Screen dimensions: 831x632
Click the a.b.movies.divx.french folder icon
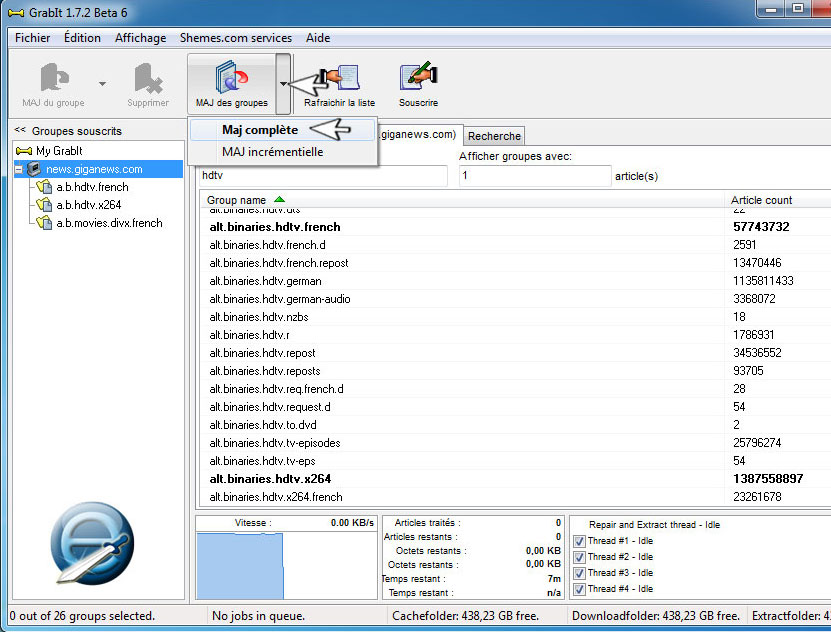[44, 222]
